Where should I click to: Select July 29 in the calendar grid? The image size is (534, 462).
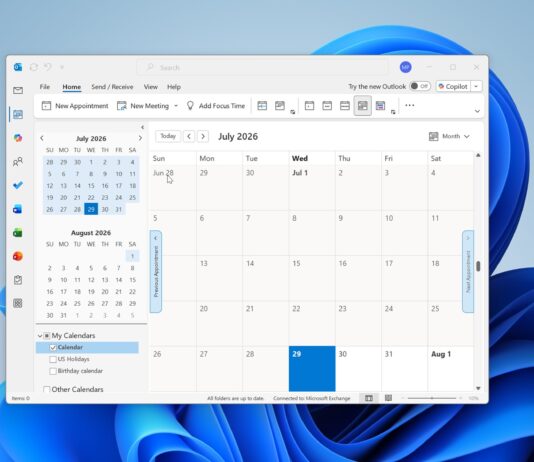[312, 369]
